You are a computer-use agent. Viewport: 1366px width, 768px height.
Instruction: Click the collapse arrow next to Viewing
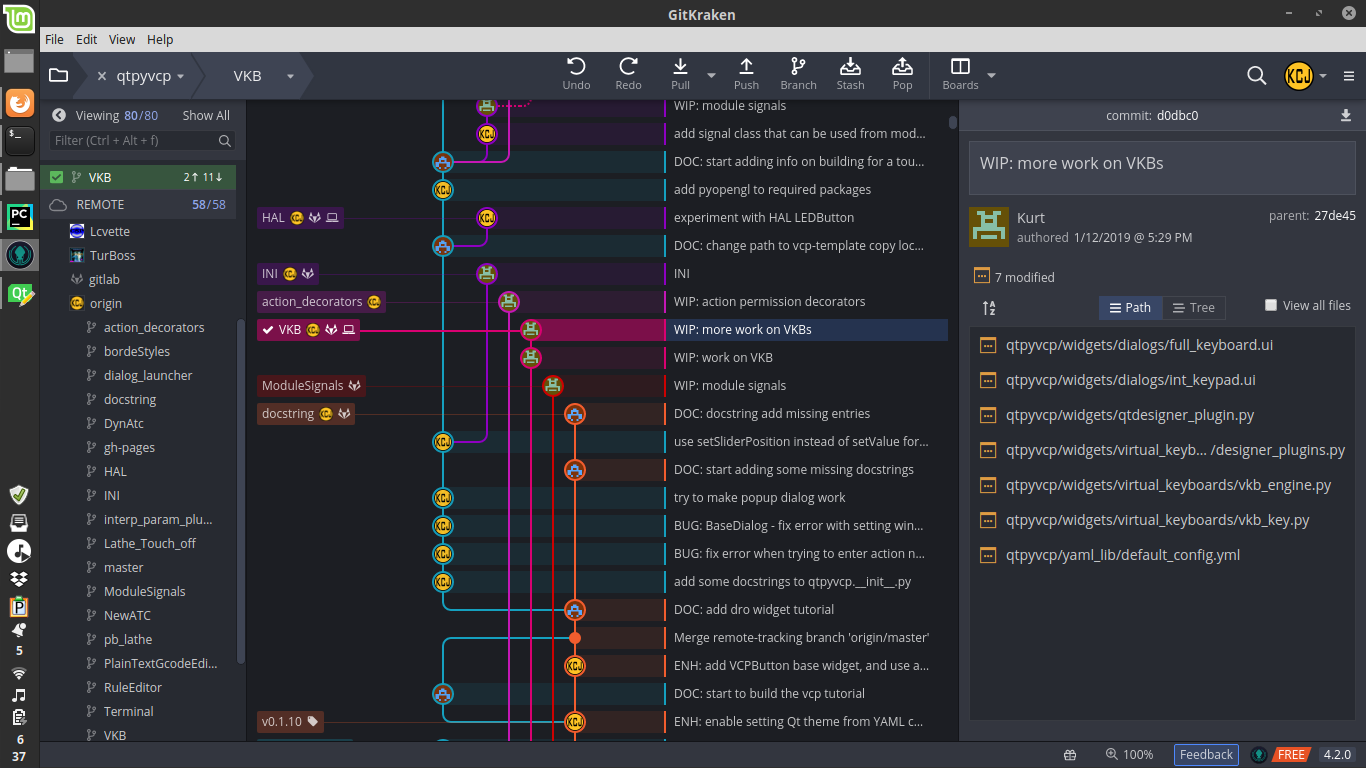pyautogui.click(x=59, y=115)
